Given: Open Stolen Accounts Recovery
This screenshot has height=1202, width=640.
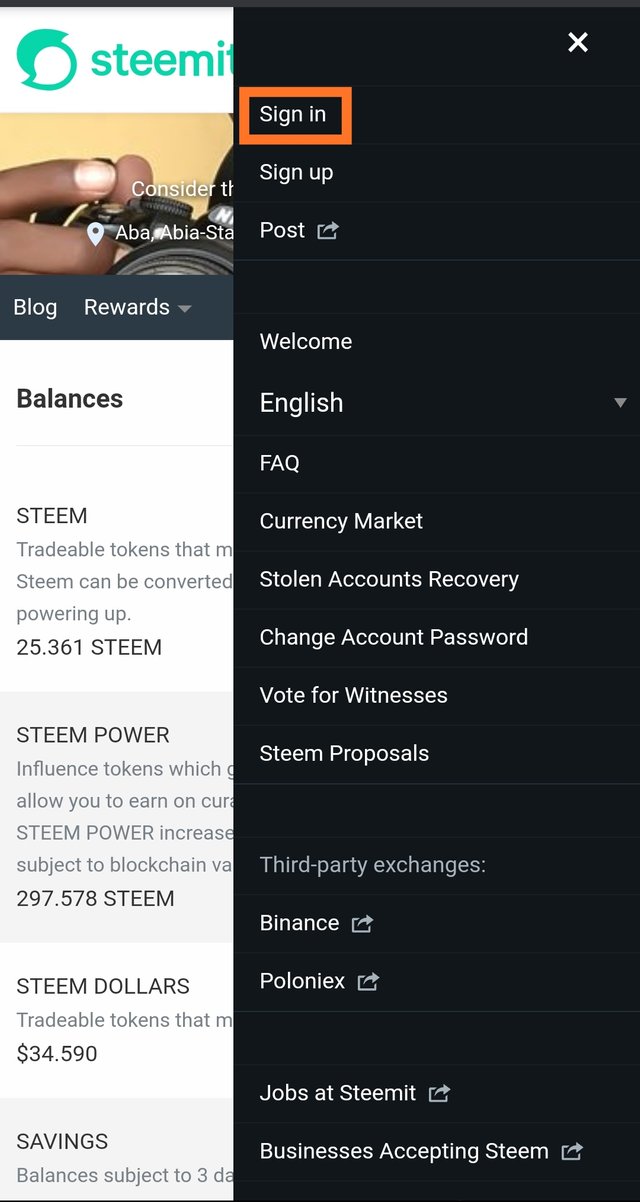Looking at the screenshot, I should (389, 579).
